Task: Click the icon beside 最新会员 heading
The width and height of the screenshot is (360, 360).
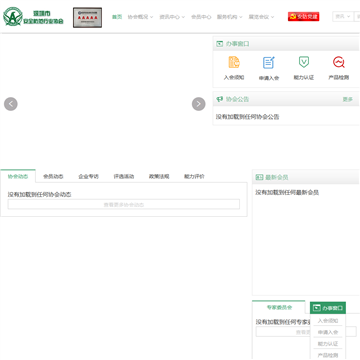Action: click(259, 177)
